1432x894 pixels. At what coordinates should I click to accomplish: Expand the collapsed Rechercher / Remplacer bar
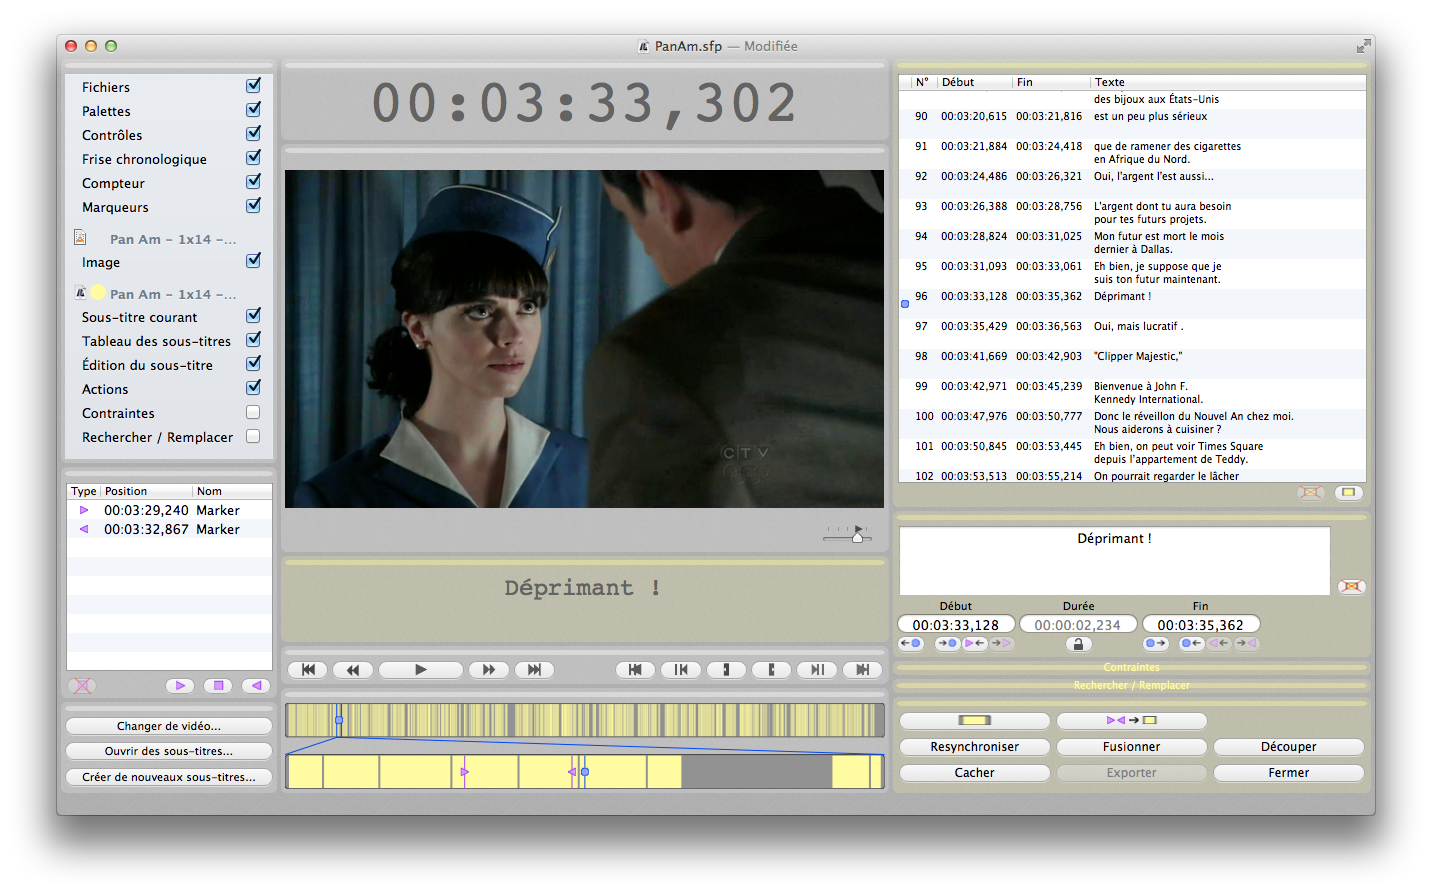[x=1132, y=685]
